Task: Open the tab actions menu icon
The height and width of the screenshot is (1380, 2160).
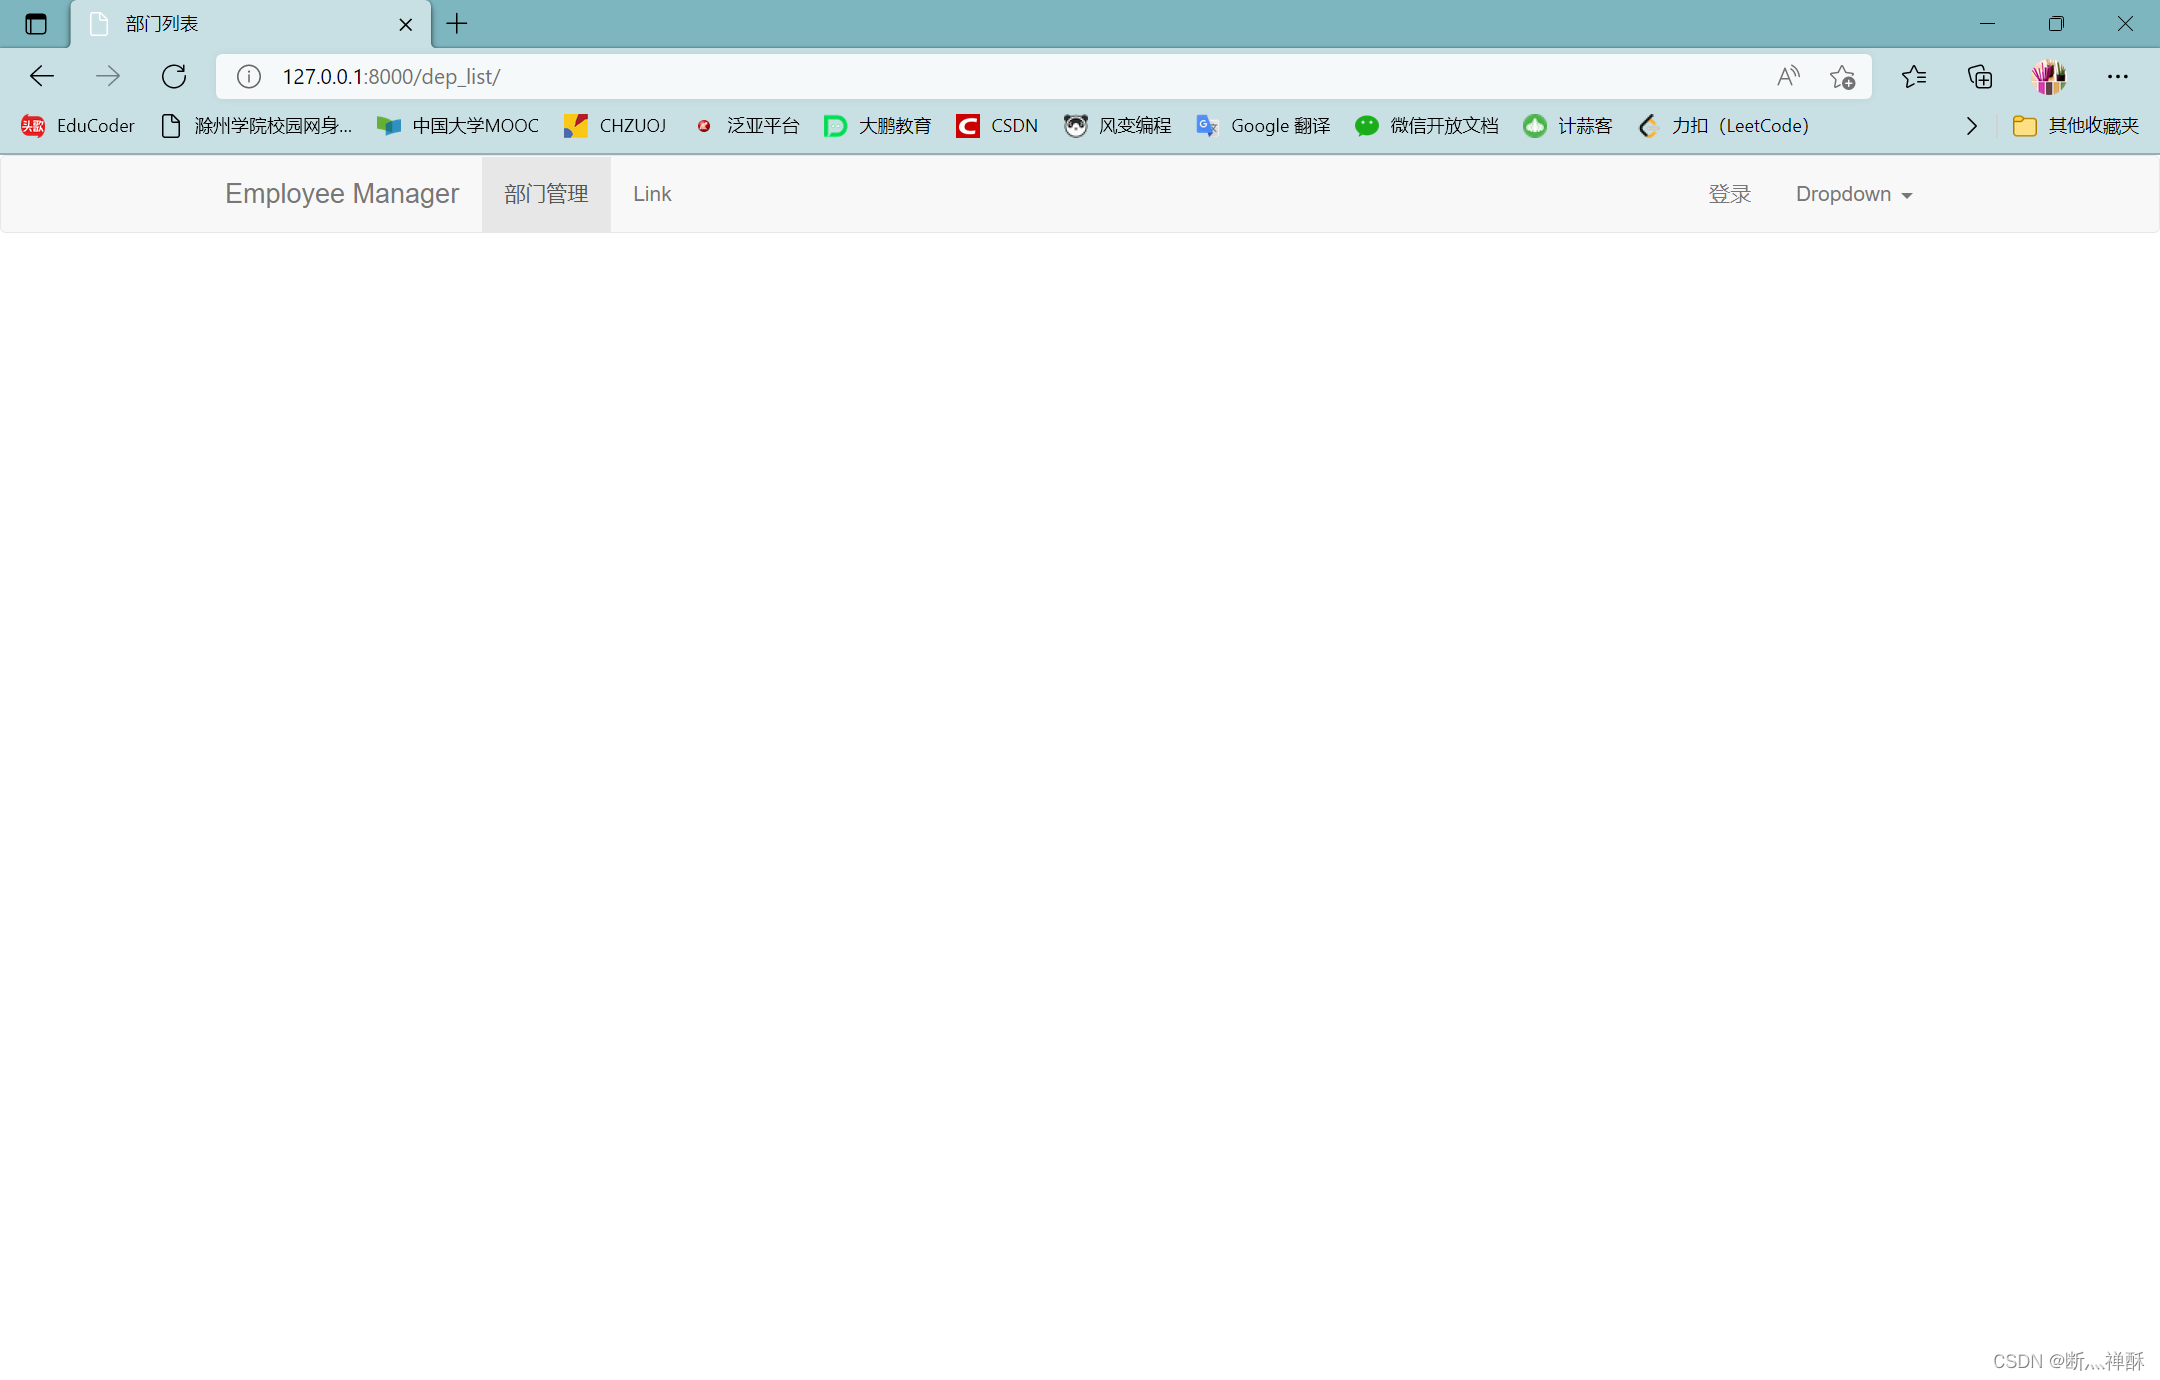Action: pyautogui.click(x=36, y=24)
